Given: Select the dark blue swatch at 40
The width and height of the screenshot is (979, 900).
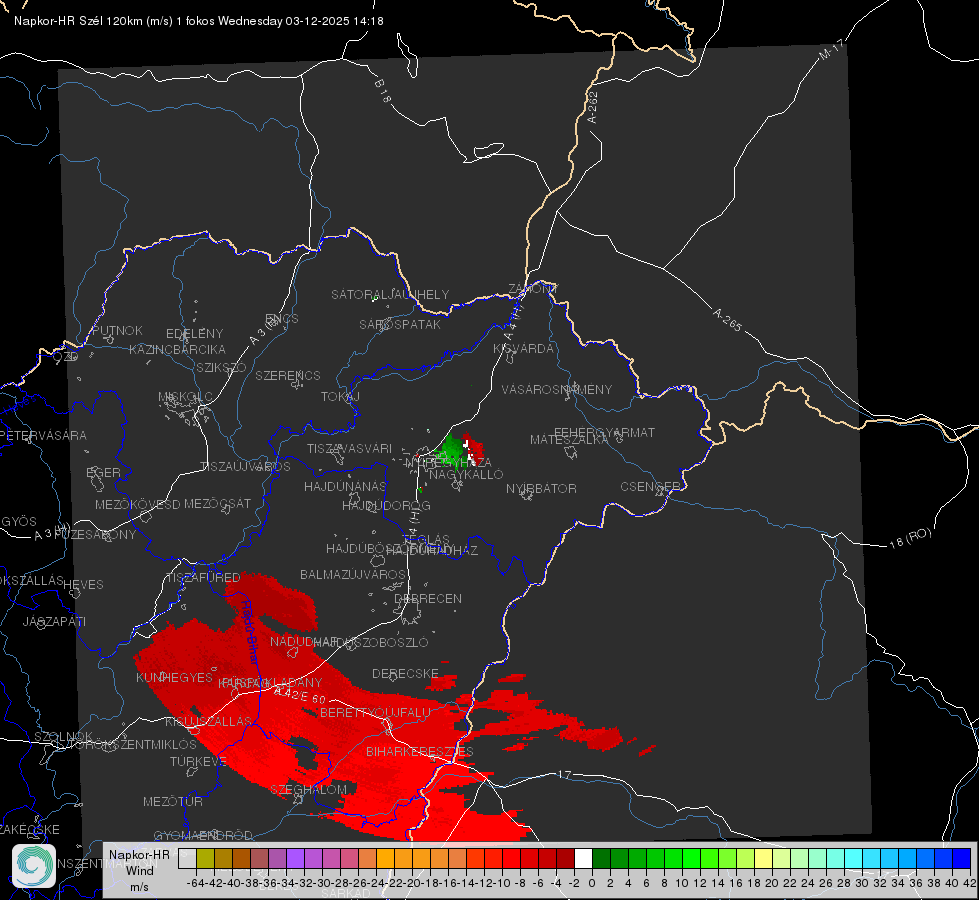Looking at the screenshot, I should click(x=961, y=858).
